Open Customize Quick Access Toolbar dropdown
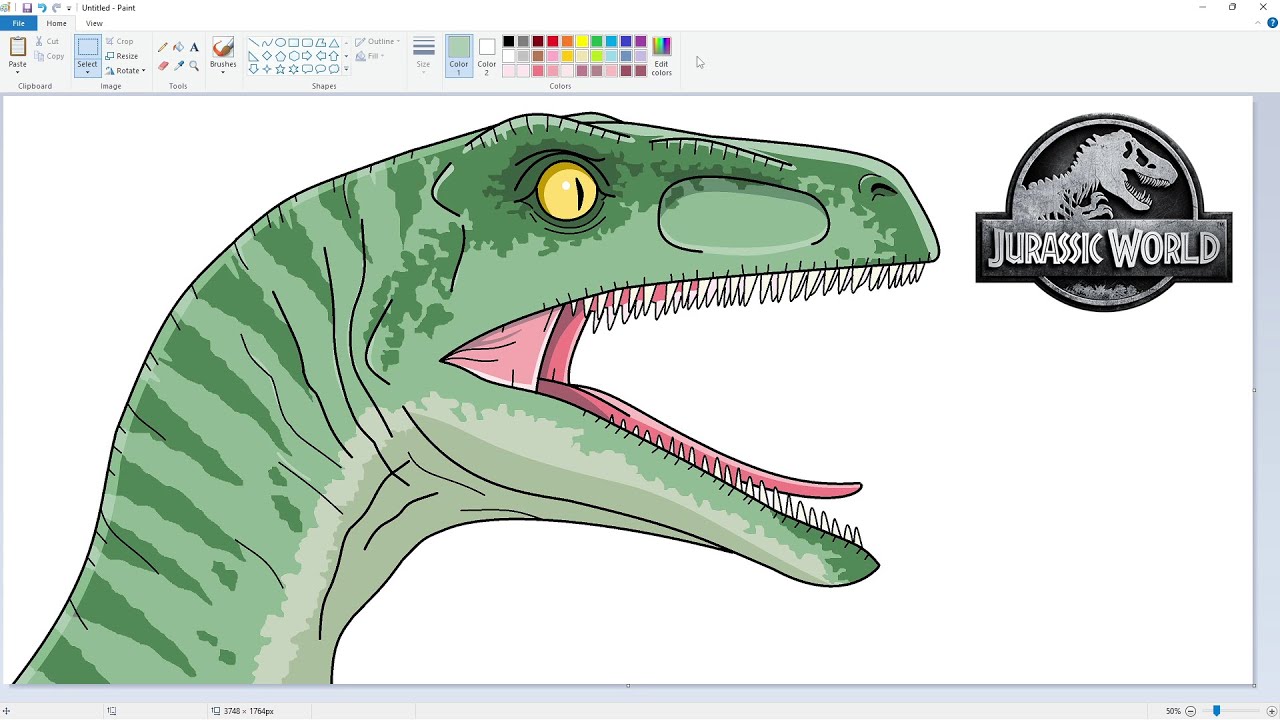1280x720 pixels. click(x=69, y=8)
